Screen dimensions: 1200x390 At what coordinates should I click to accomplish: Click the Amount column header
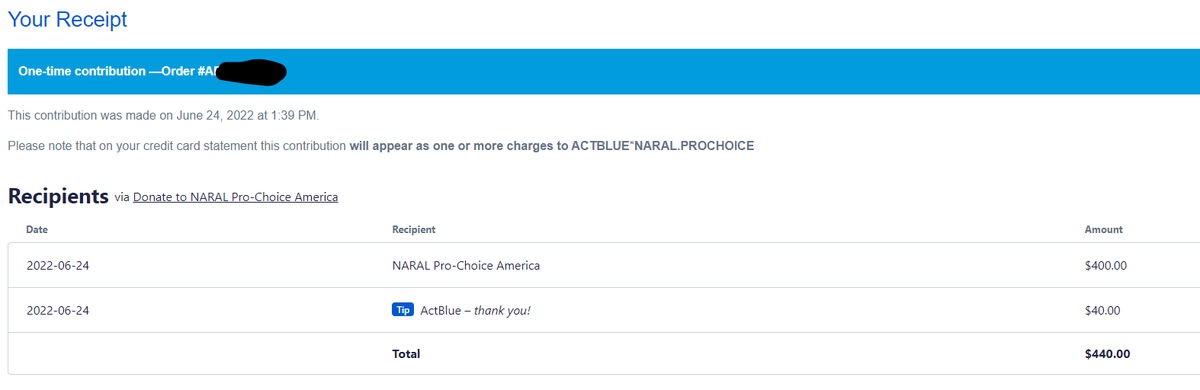(1104, 230)
